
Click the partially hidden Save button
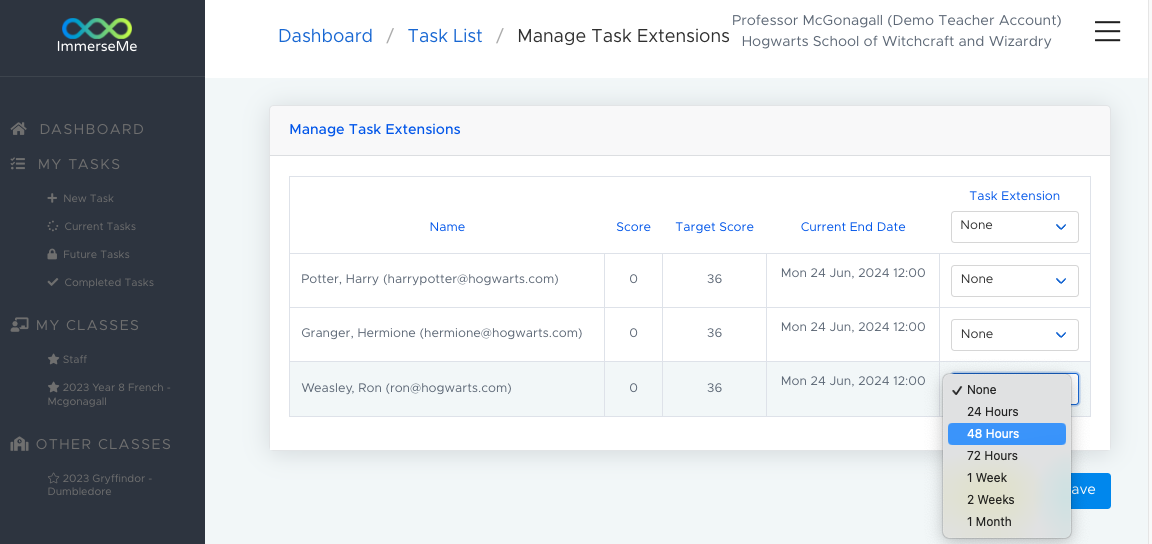pos(1090,490)
